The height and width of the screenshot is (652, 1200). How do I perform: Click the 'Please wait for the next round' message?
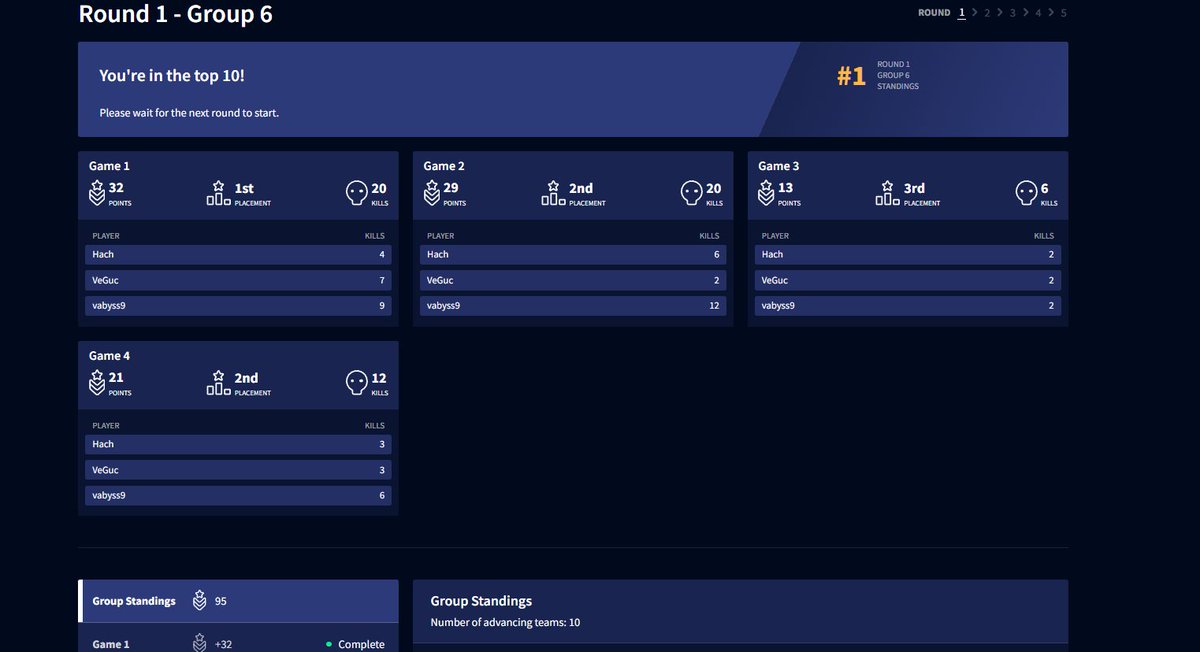189,113
